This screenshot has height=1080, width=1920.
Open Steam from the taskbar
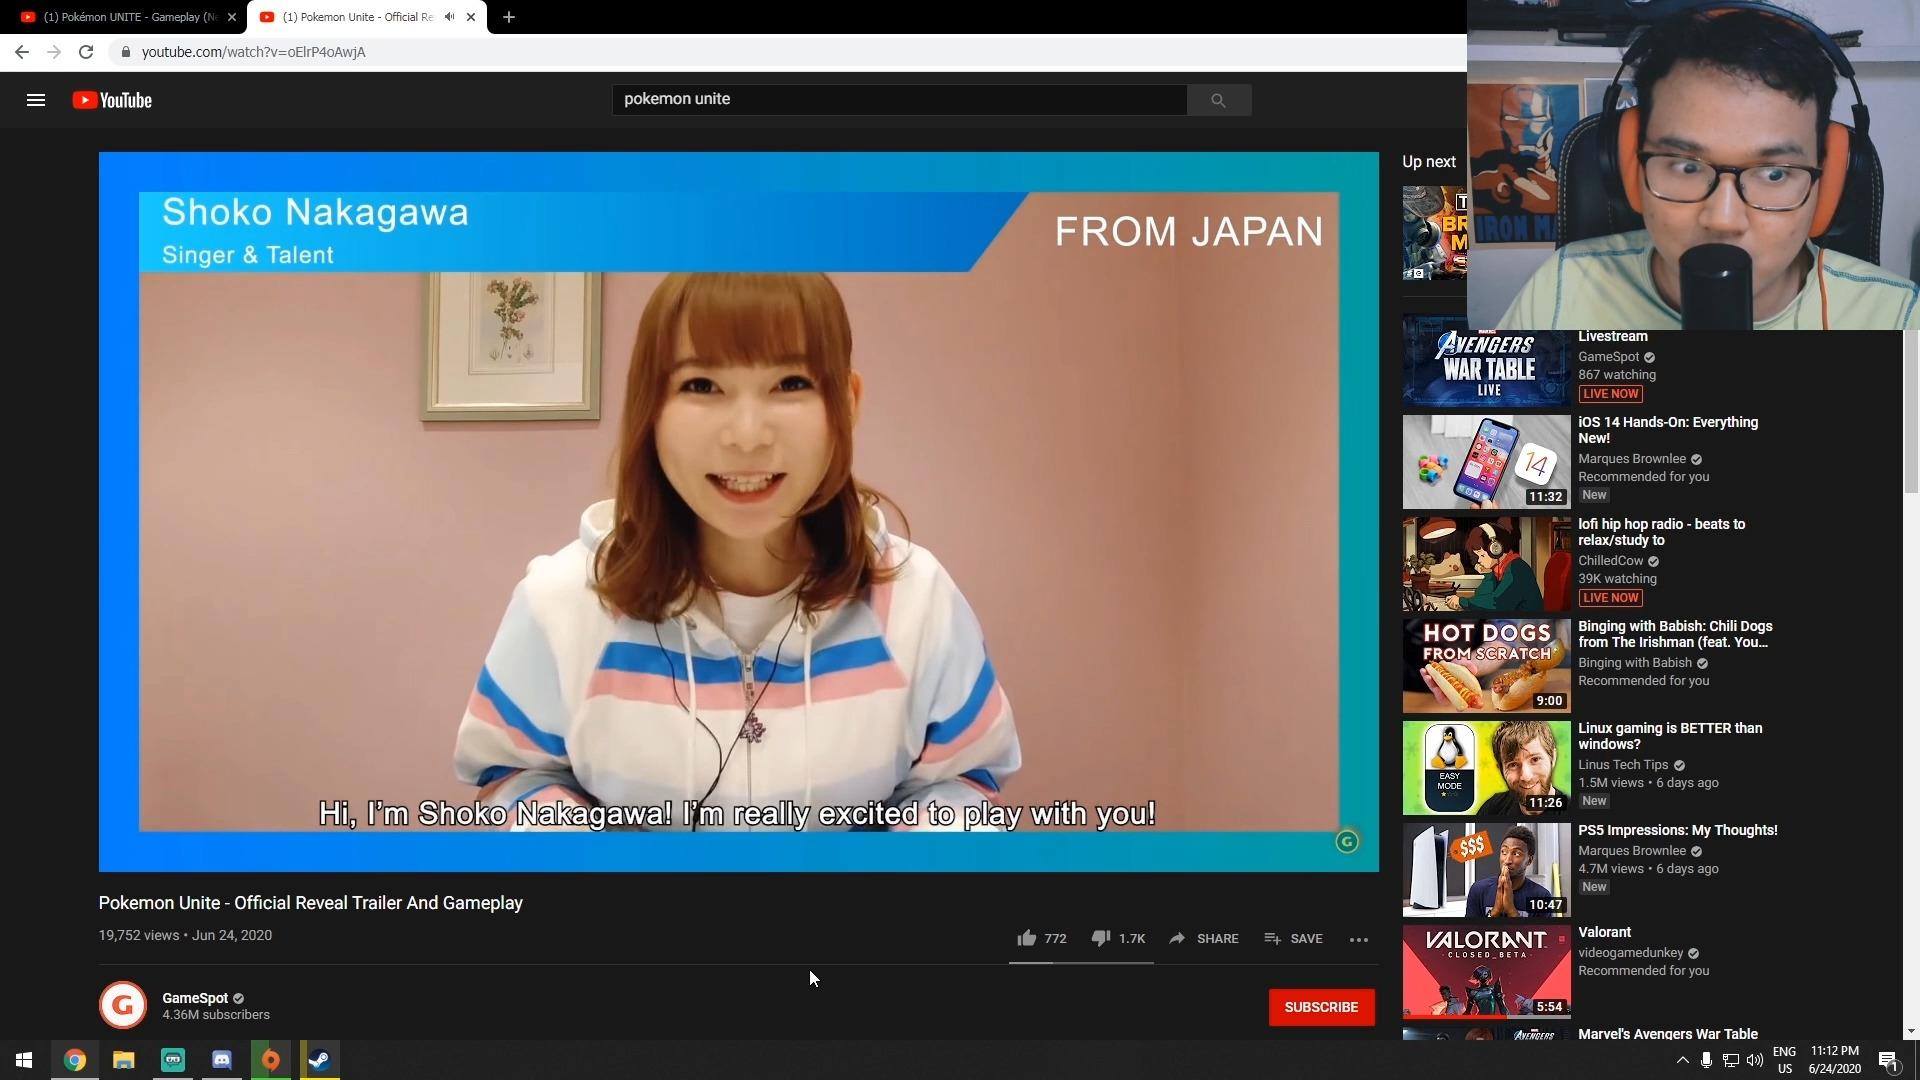pyautogui.click(x=320, y=1060)
